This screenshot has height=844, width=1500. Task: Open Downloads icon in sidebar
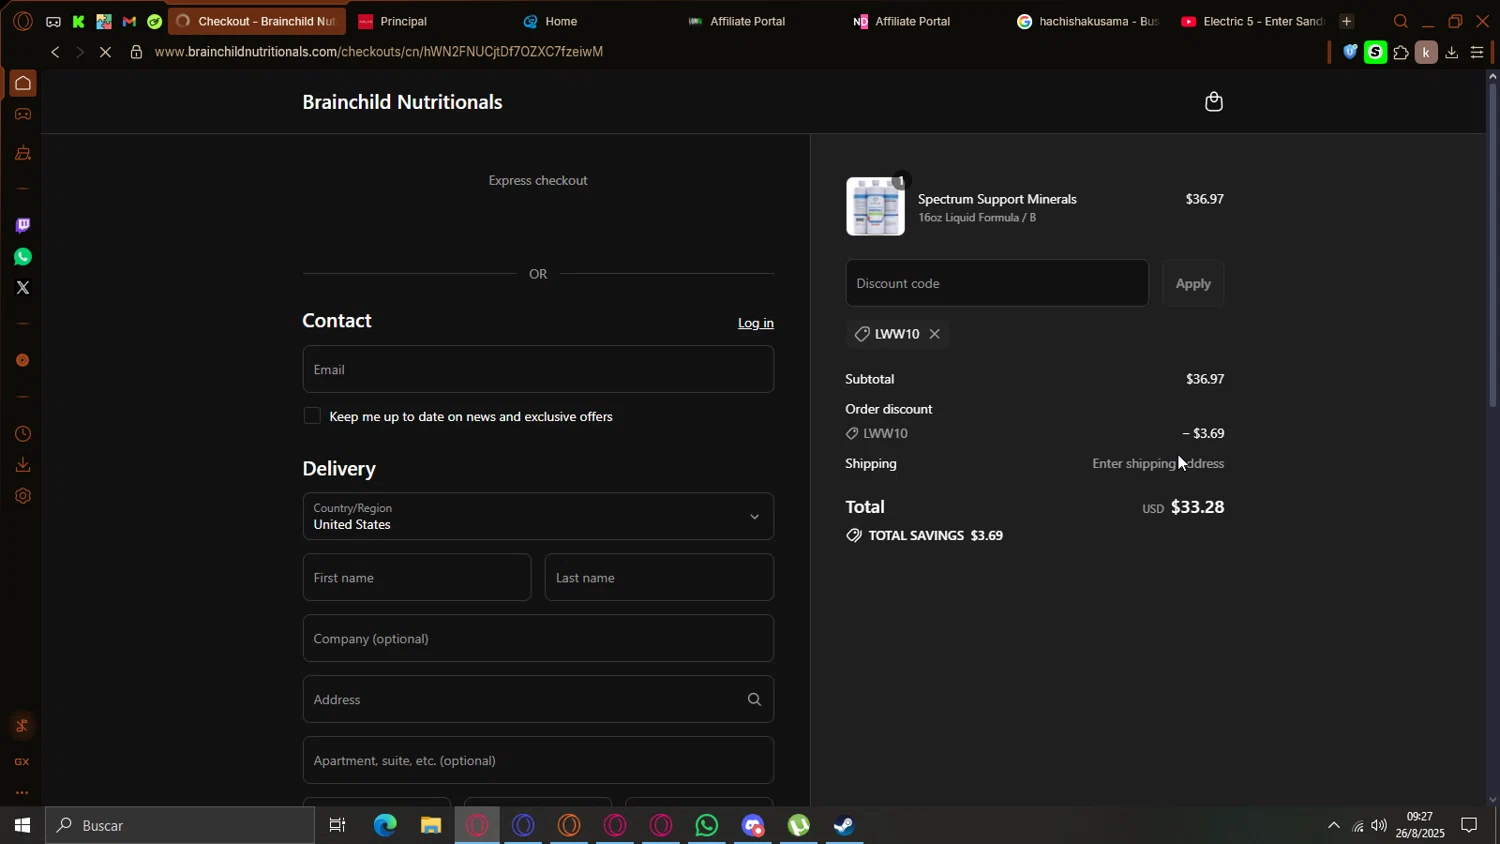[23, 465]
